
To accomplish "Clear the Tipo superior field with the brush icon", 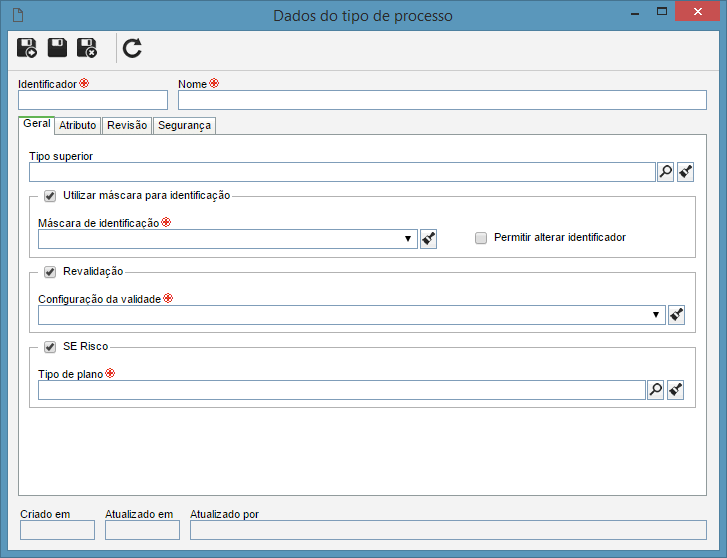I will coord(686,172).
